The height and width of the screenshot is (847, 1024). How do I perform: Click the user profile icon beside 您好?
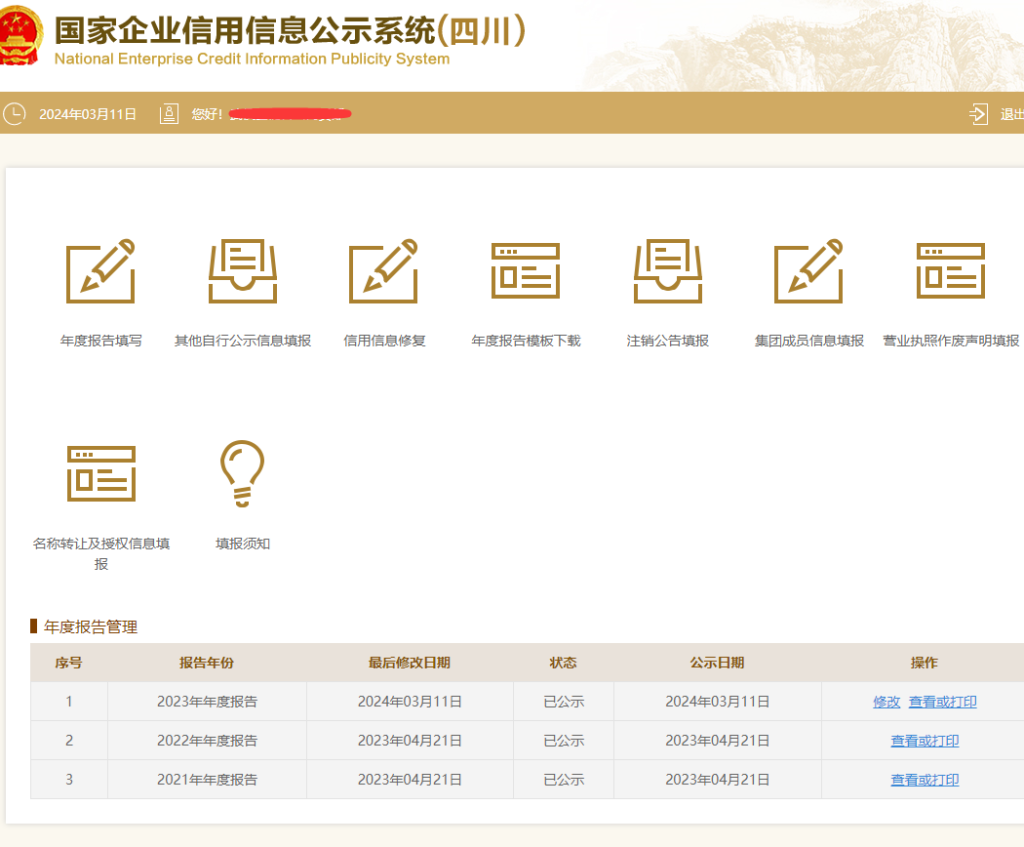tap(169, 114)
